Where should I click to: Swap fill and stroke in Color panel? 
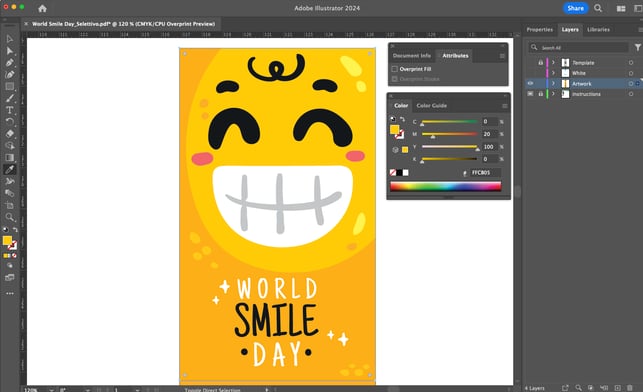(403, 119)
